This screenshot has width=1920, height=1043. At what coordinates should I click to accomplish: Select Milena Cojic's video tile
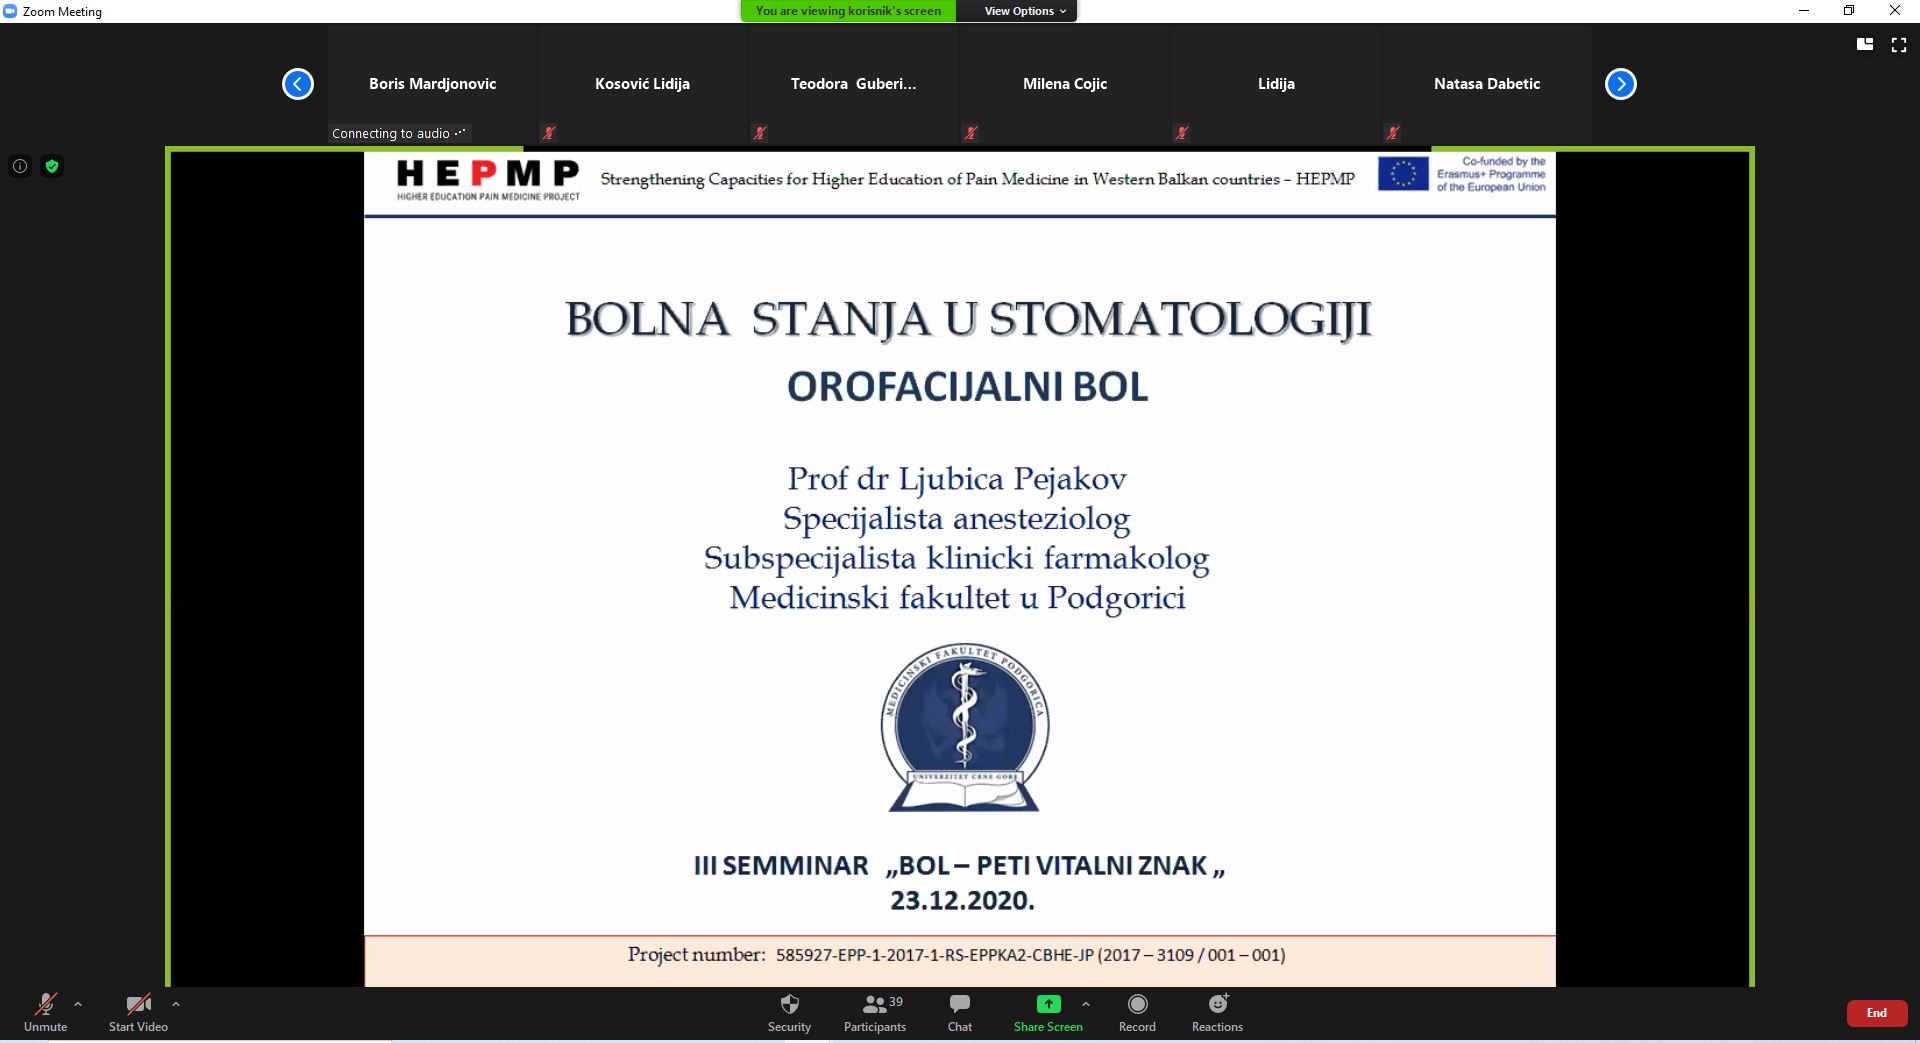[1064, 85]
